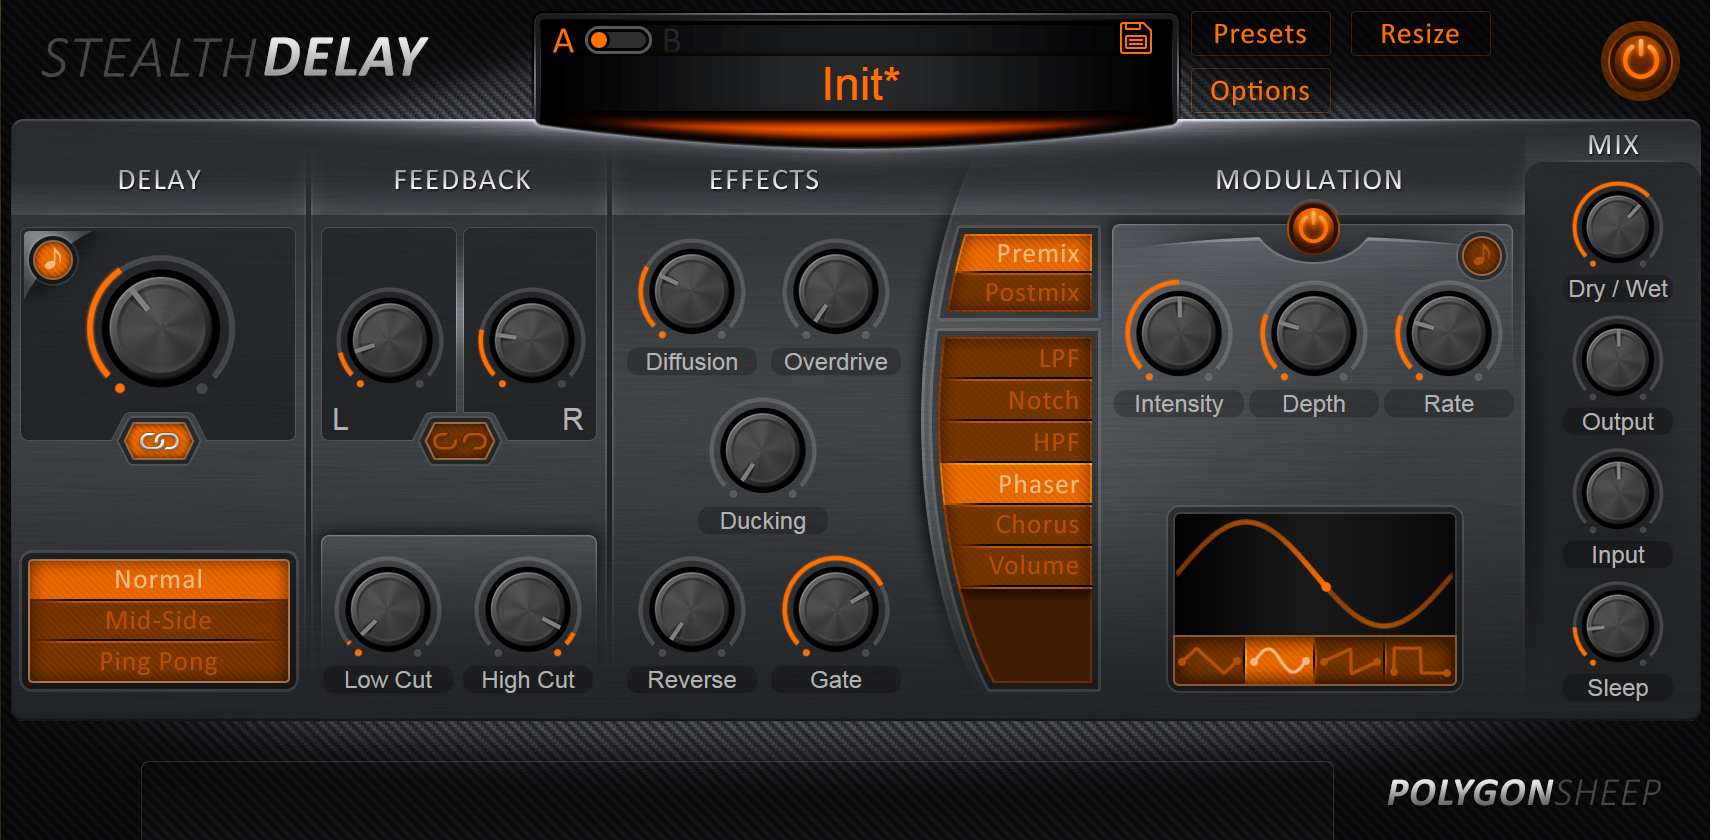The image size is (1710, 840).
Task: Select the sawtooth wave LFO shape
Action: click(1349, 661)
